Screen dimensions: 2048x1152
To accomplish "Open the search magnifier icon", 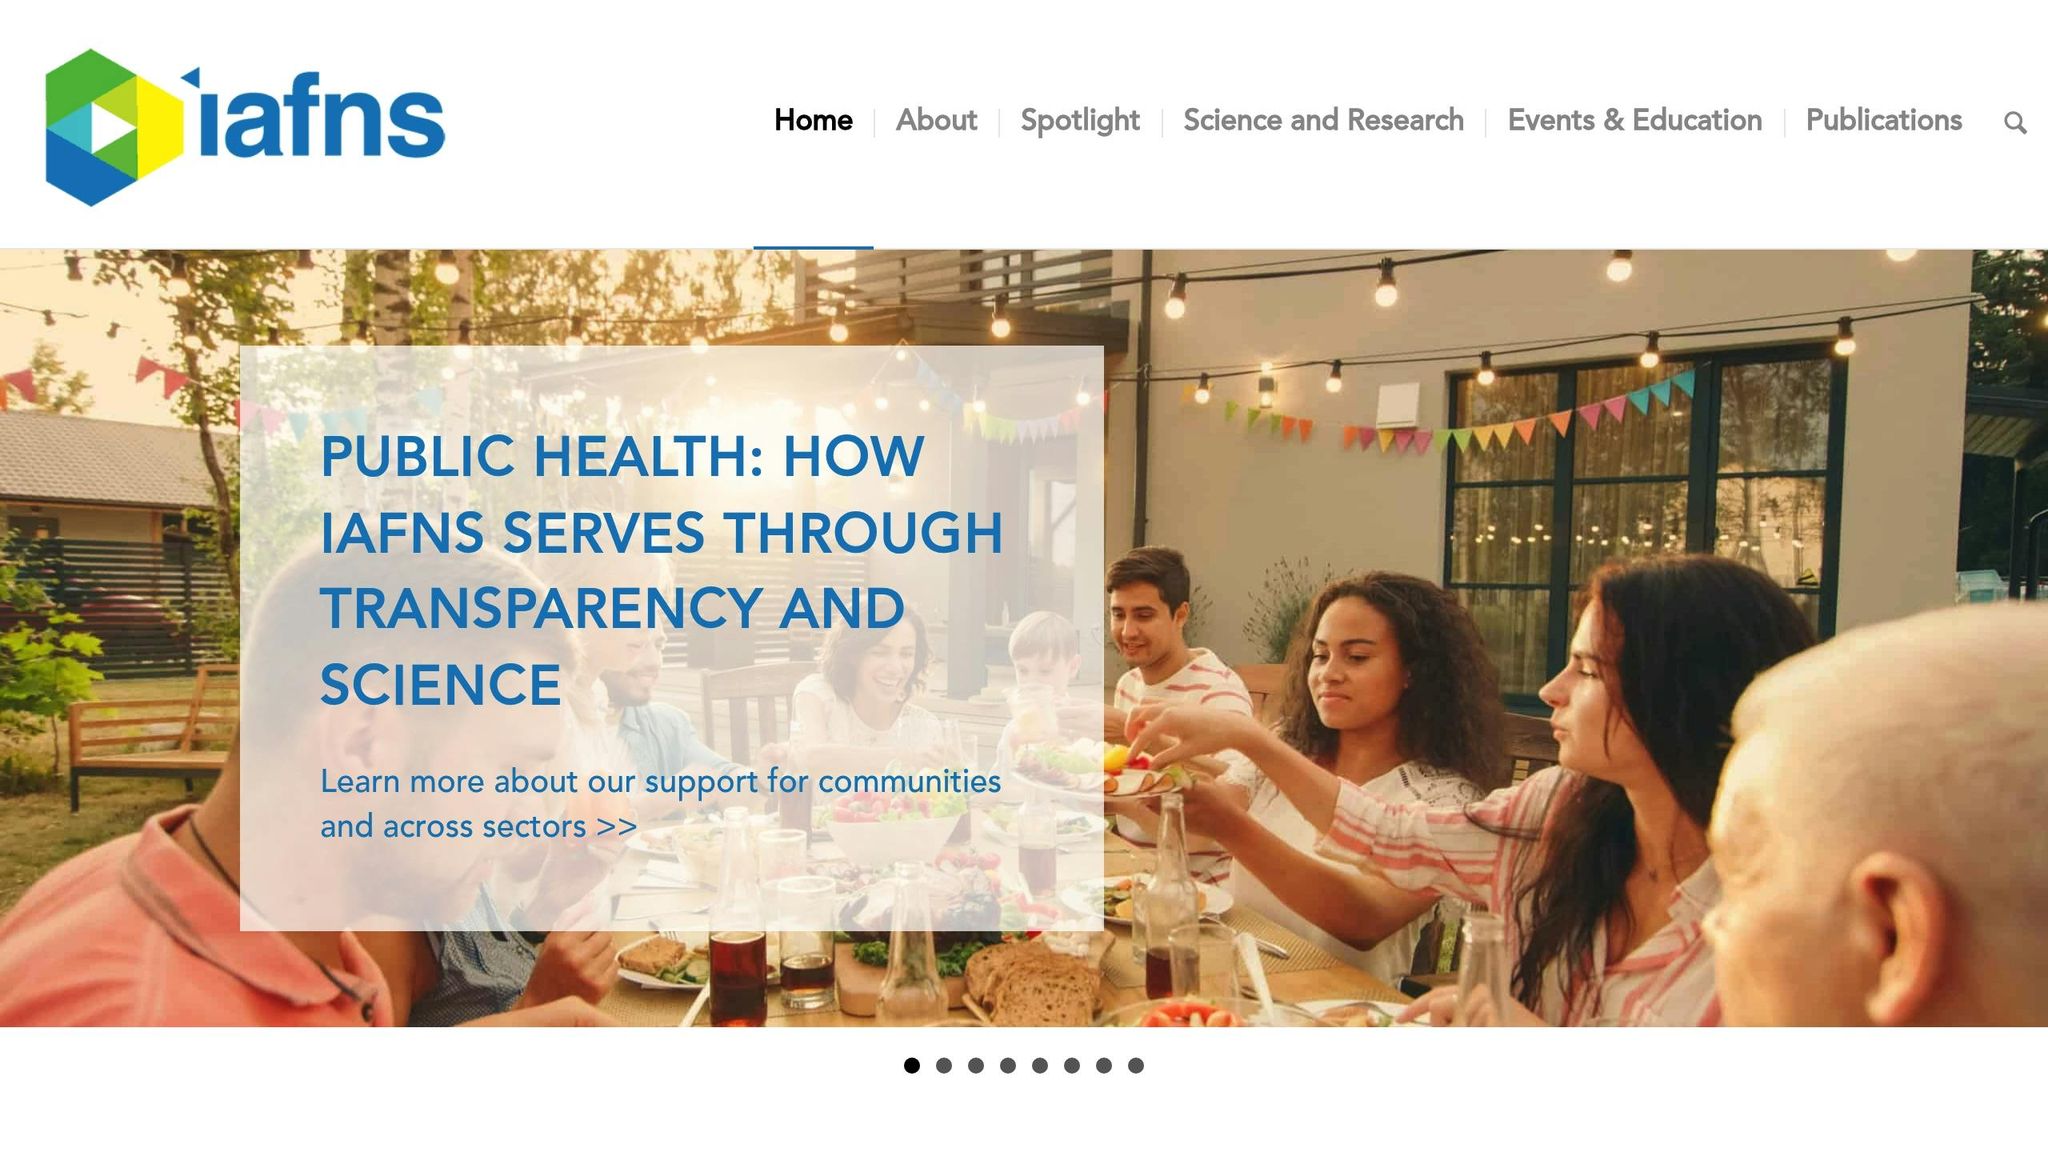I will point(2015,123).
